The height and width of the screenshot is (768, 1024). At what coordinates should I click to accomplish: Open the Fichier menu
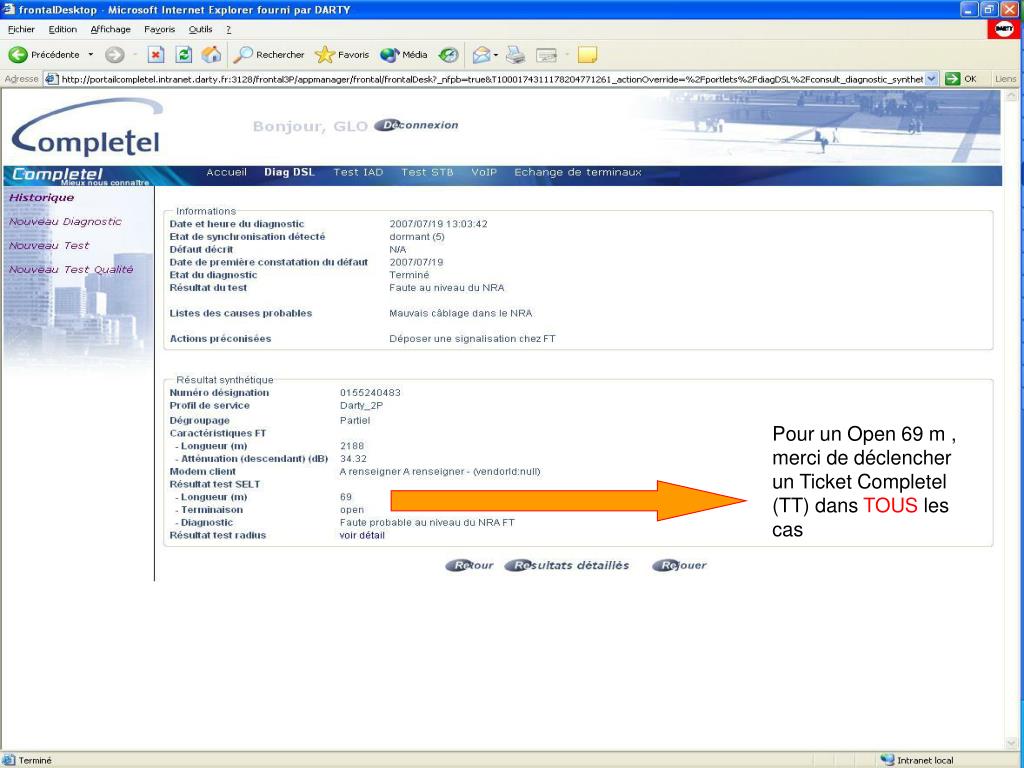click(x=21, y=29)
